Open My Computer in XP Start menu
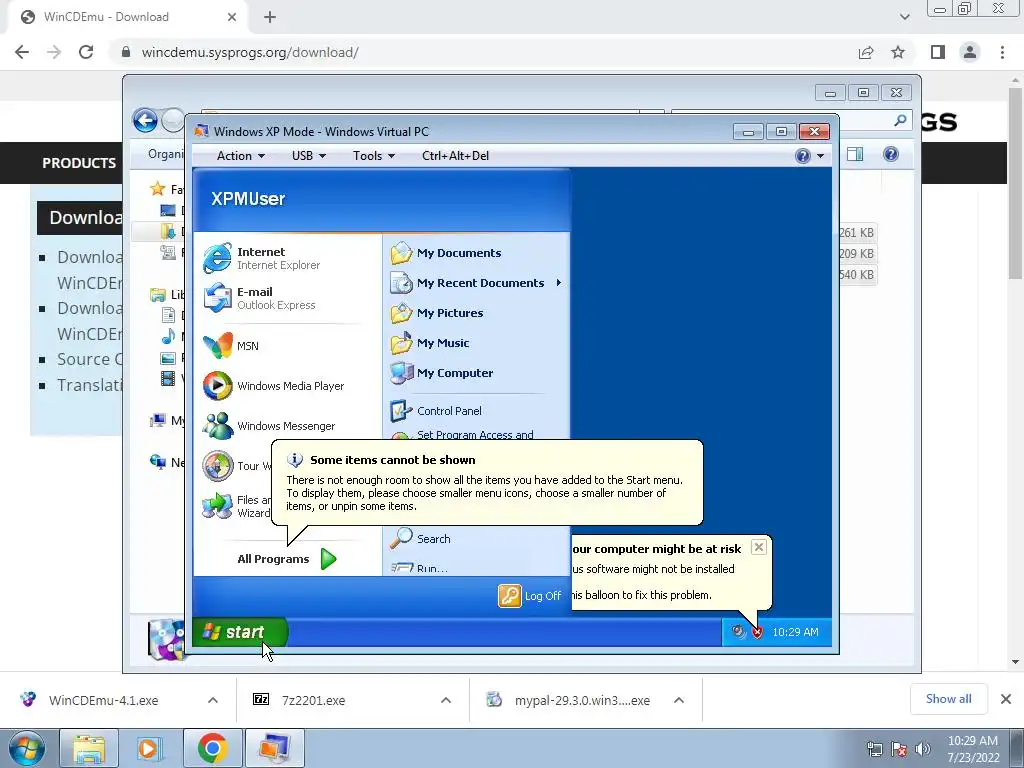 pyautogui.click(x=442, y=373)
